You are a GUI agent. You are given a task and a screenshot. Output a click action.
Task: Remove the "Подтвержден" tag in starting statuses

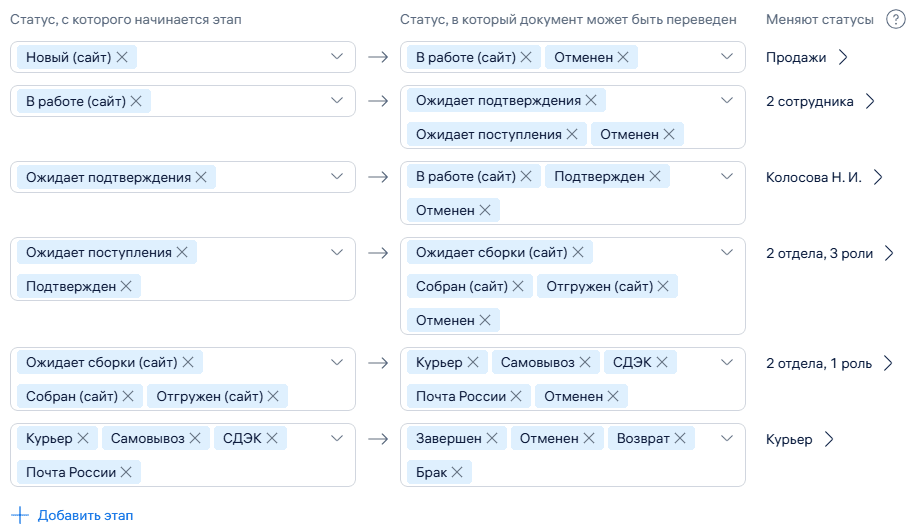pos(126,286)
